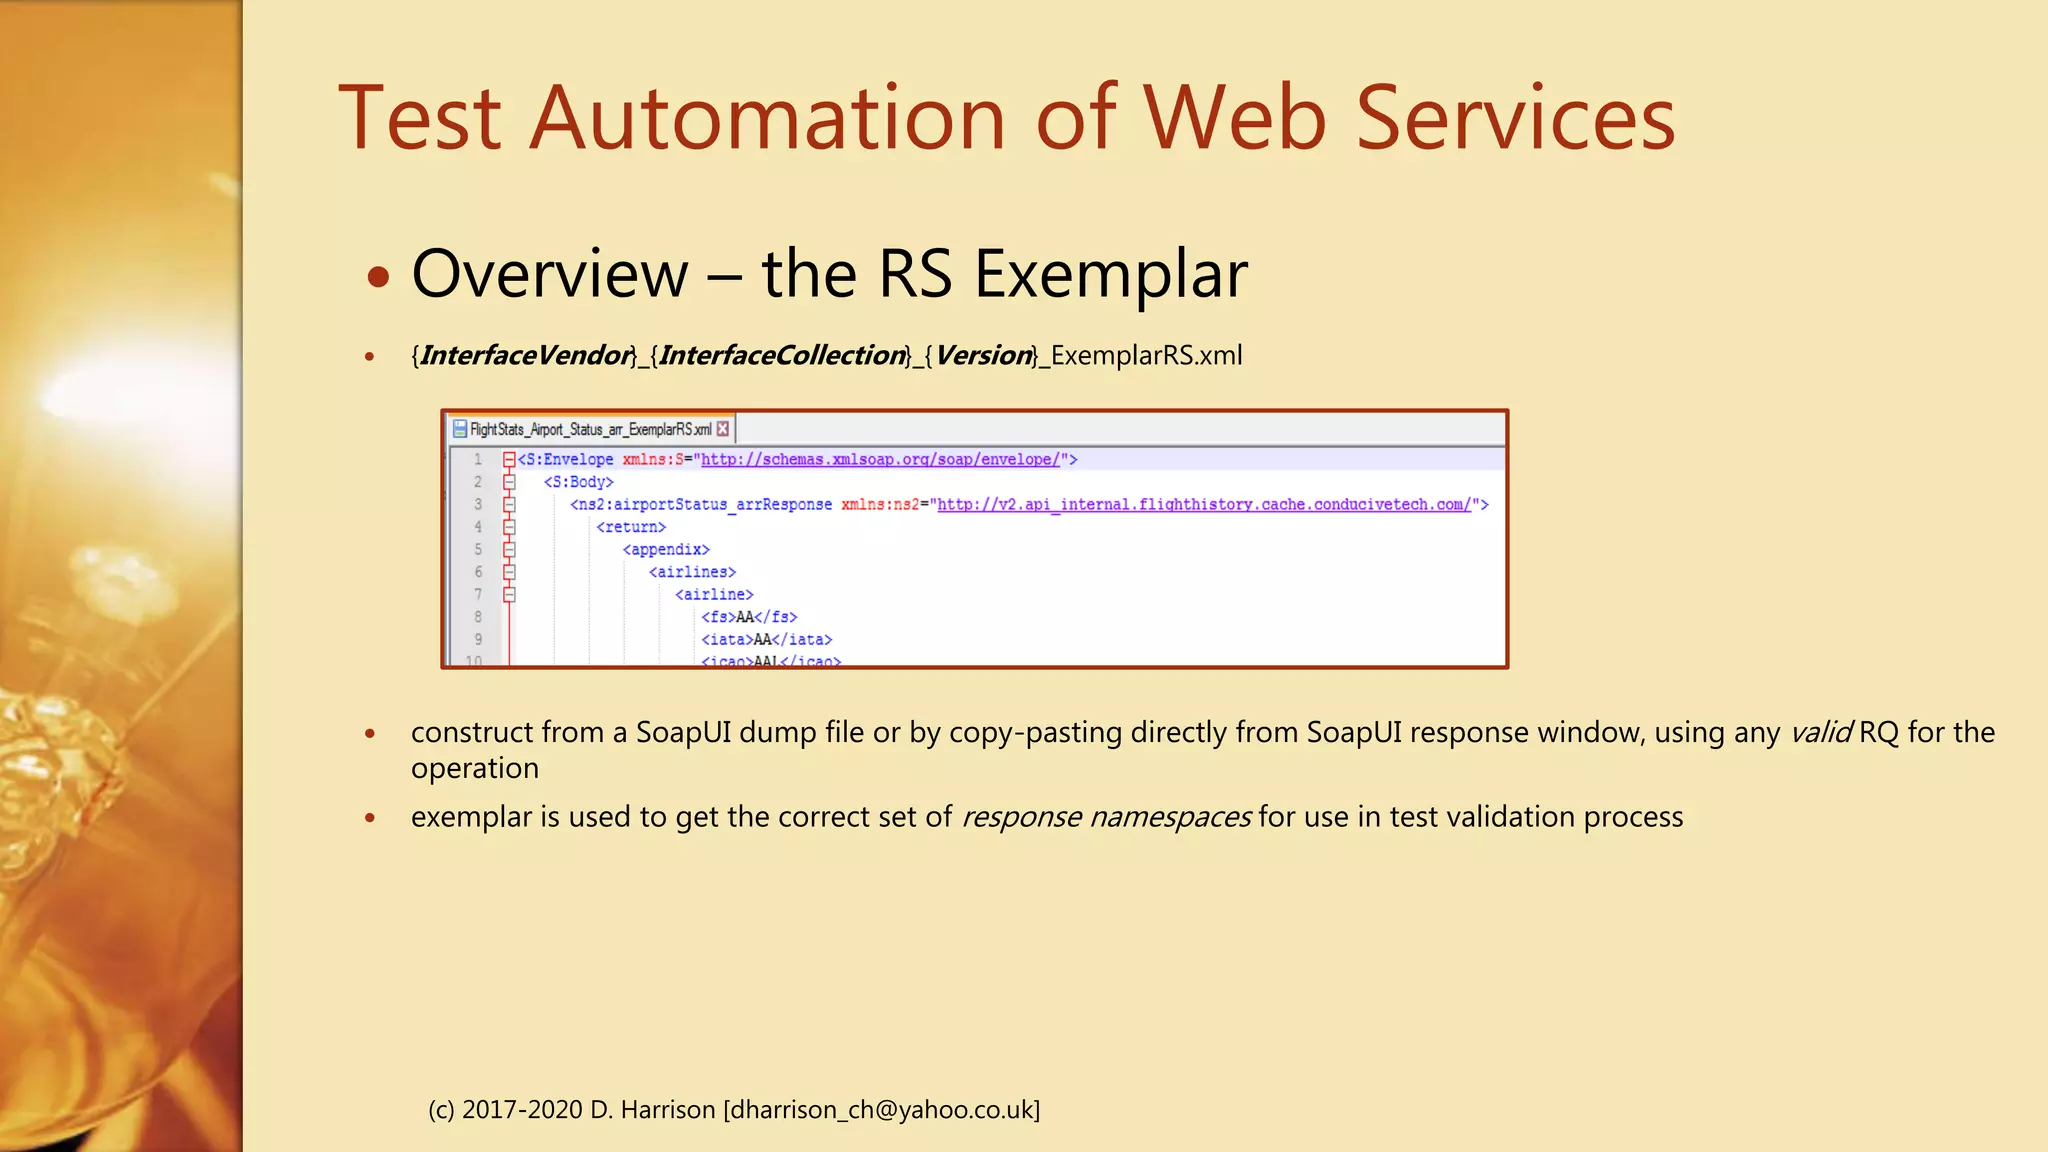Collapse the airline element fold marker

pos(509,594)
